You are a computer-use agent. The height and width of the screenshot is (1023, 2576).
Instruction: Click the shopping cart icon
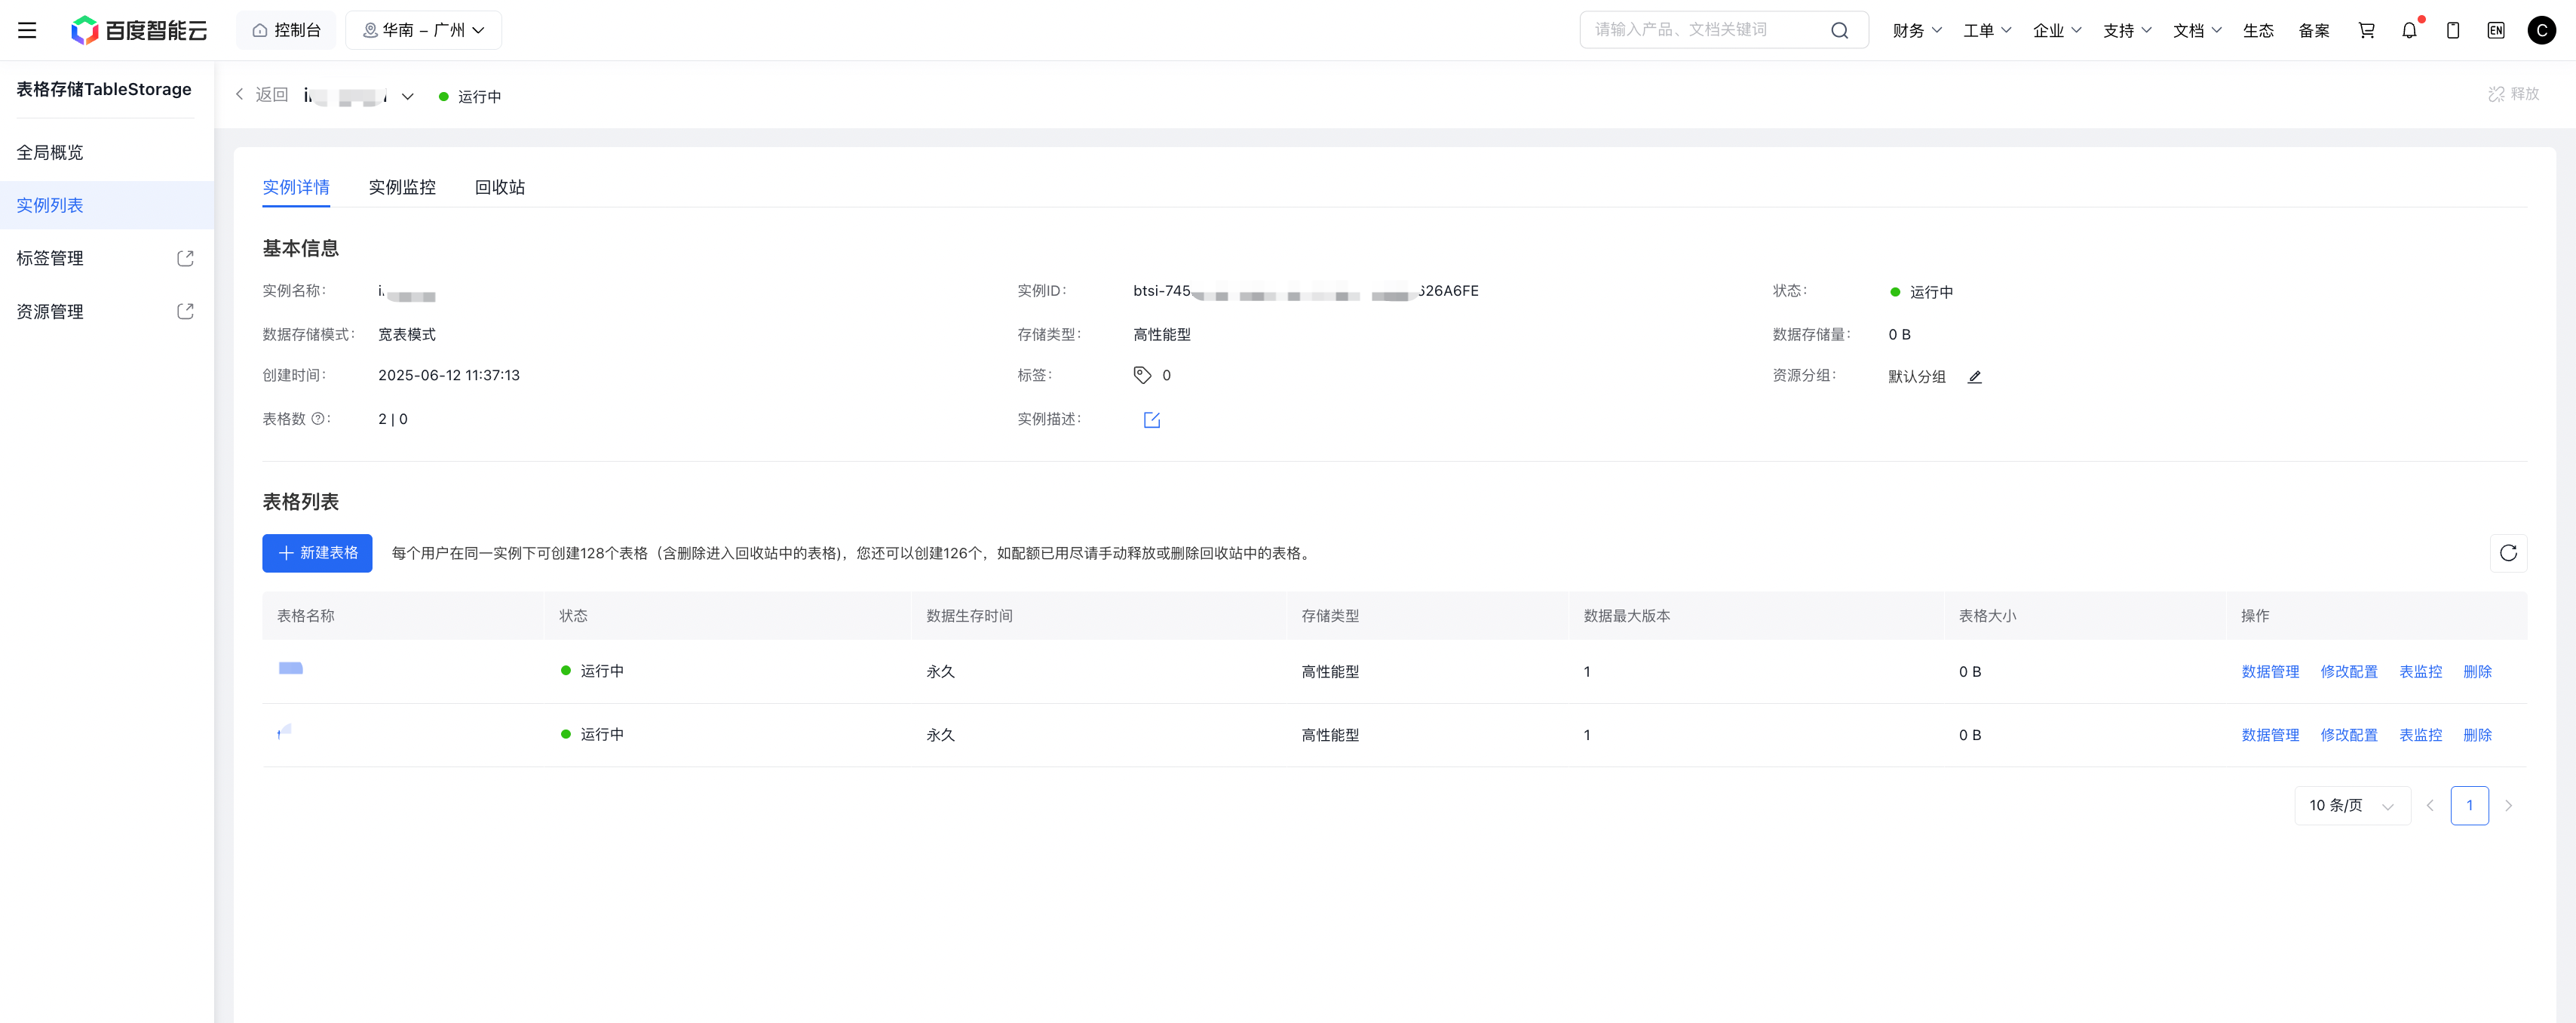2366,30
